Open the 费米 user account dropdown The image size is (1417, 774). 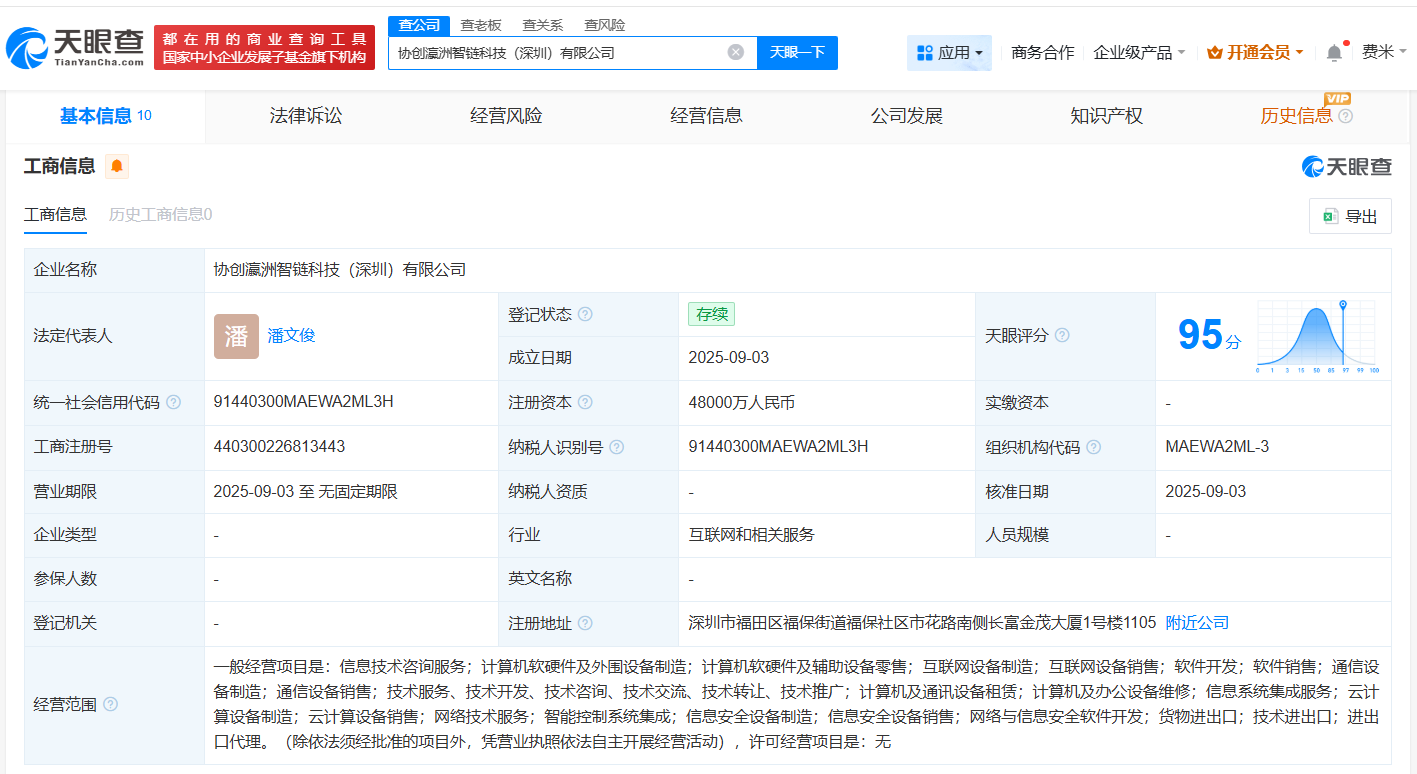pos(1384,53)
